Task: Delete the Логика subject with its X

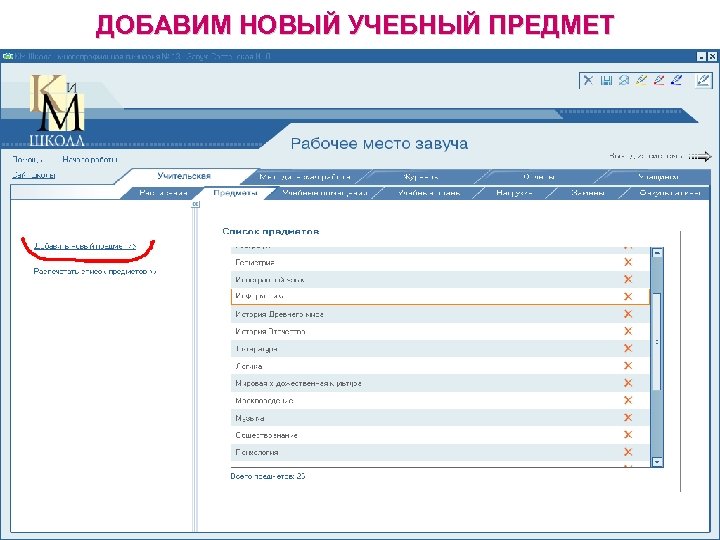Action: tap(628, 366)
